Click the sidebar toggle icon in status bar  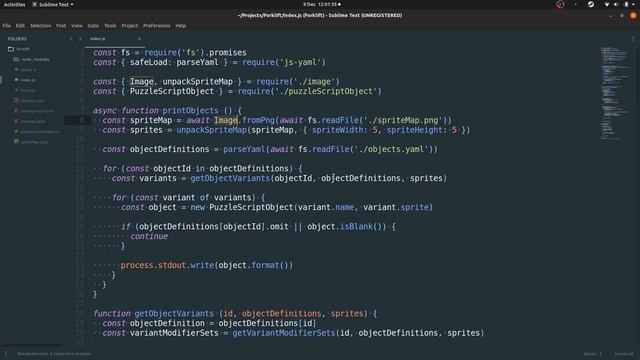coord(6,354)
